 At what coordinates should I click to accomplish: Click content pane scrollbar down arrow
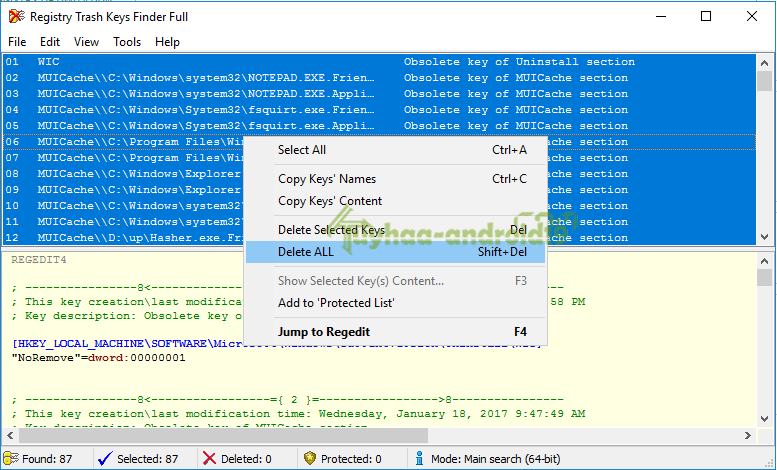[765, 419]
